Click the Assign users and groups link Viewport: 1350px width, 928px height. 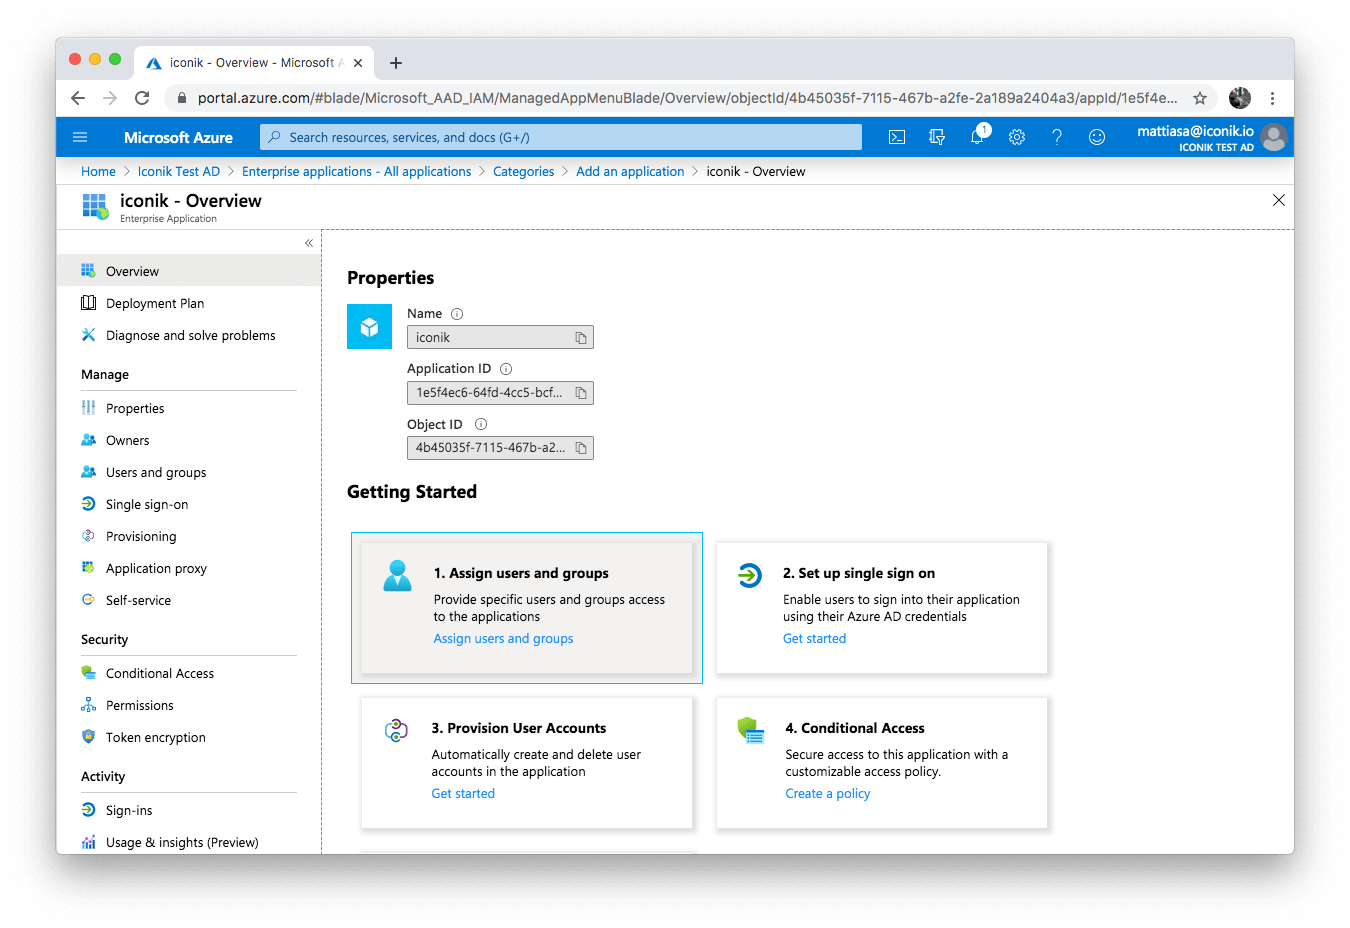pyautogui.click(x=503, y=639)
